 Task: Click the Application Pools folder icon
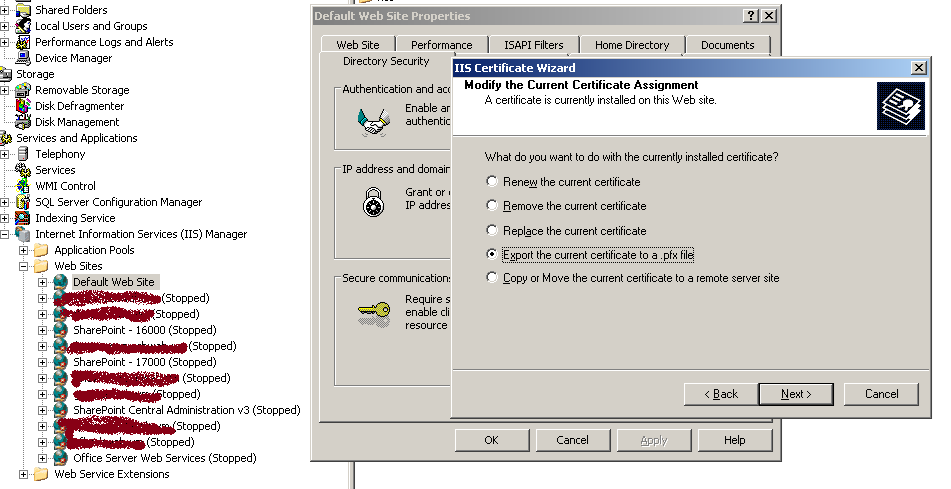coord(41,250)
